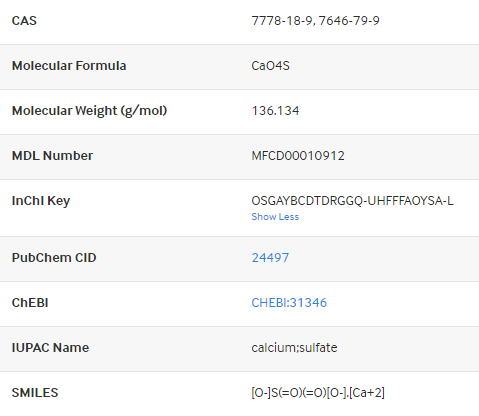This screenshot has height=416, width=479.
Task: Click the IUPAC Name label
Action: point(50,348)
